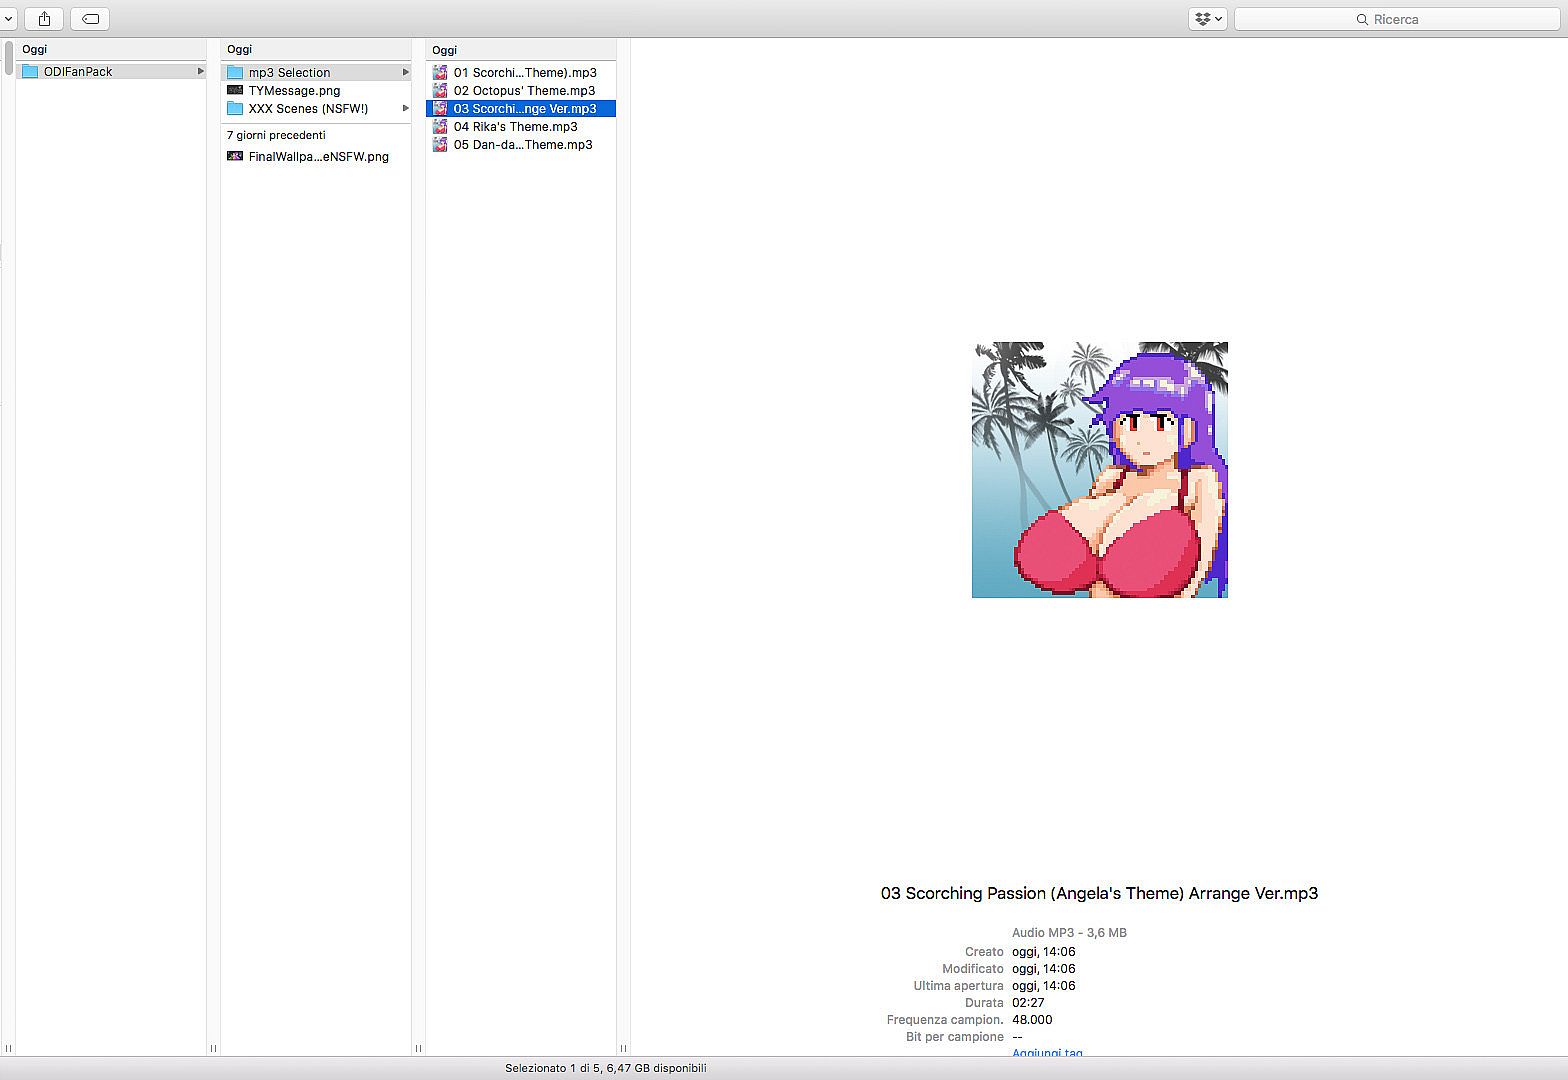
Task: Select 01 Scorchi...Theme).mp3 file
Action: (x=524, y=73)
